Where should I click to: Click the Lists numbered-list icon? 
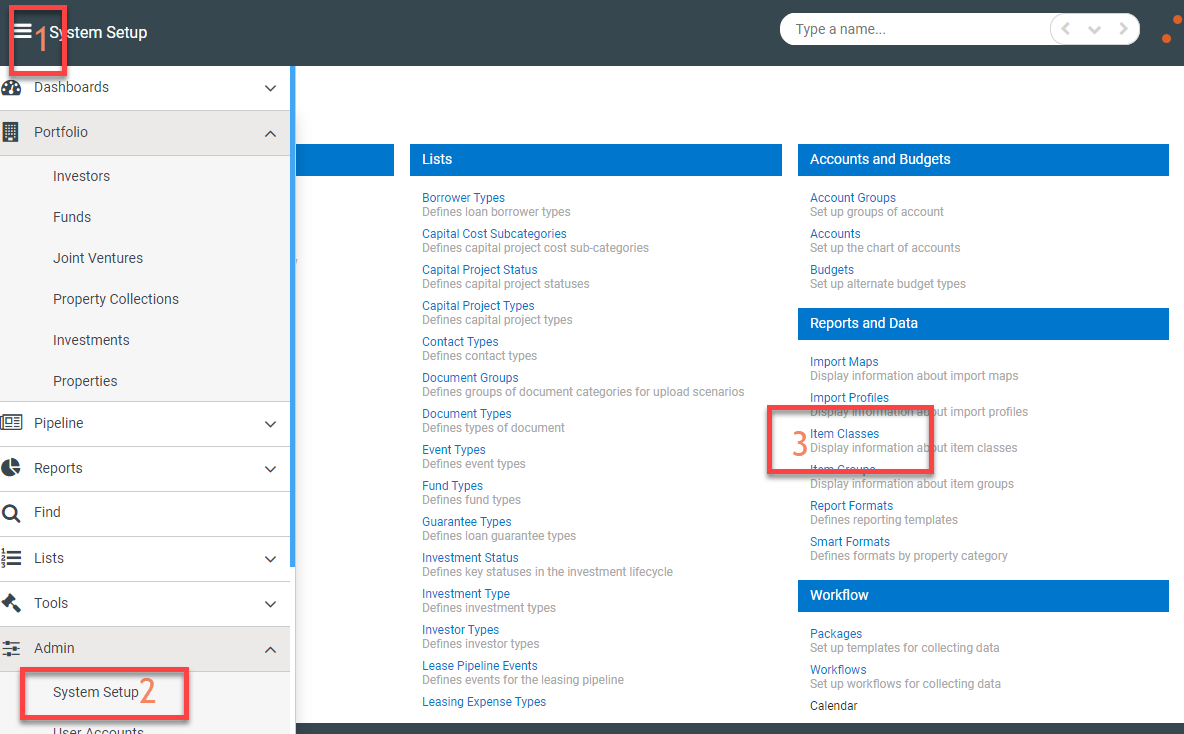coord(11,558)
